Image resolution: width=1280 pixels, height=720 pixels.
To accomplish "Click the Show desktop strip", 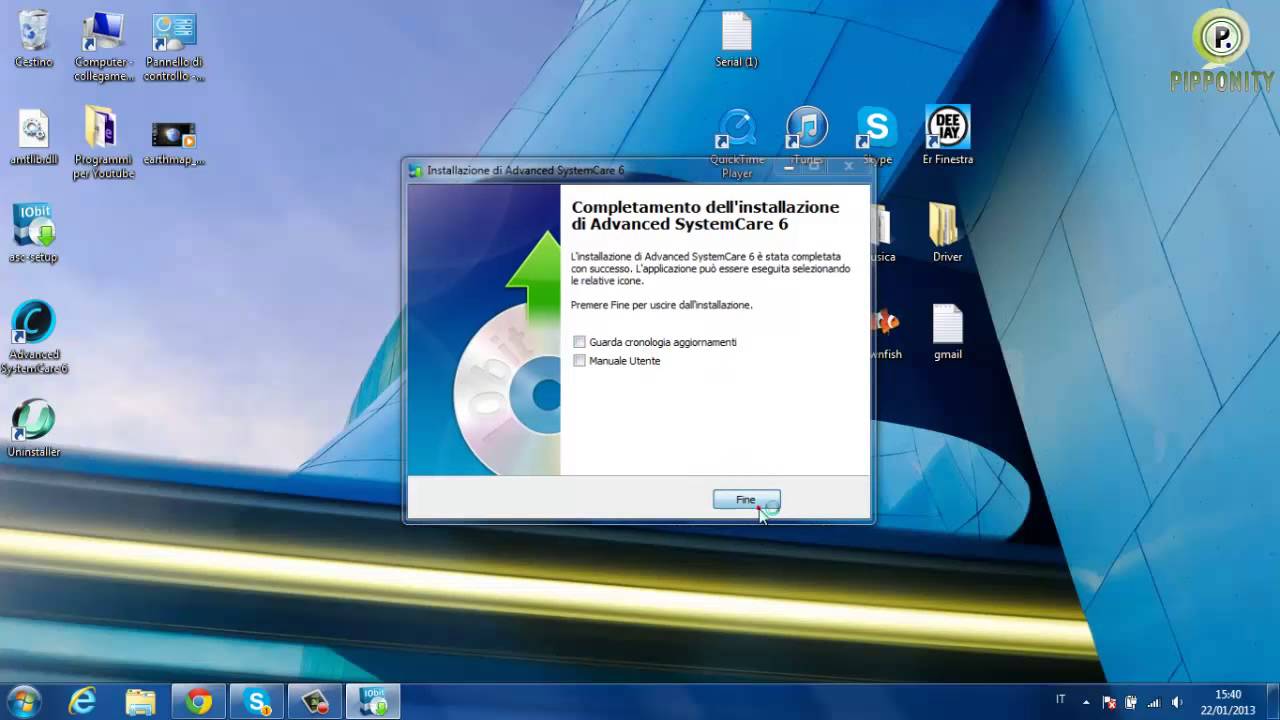I will point(1273,702).
